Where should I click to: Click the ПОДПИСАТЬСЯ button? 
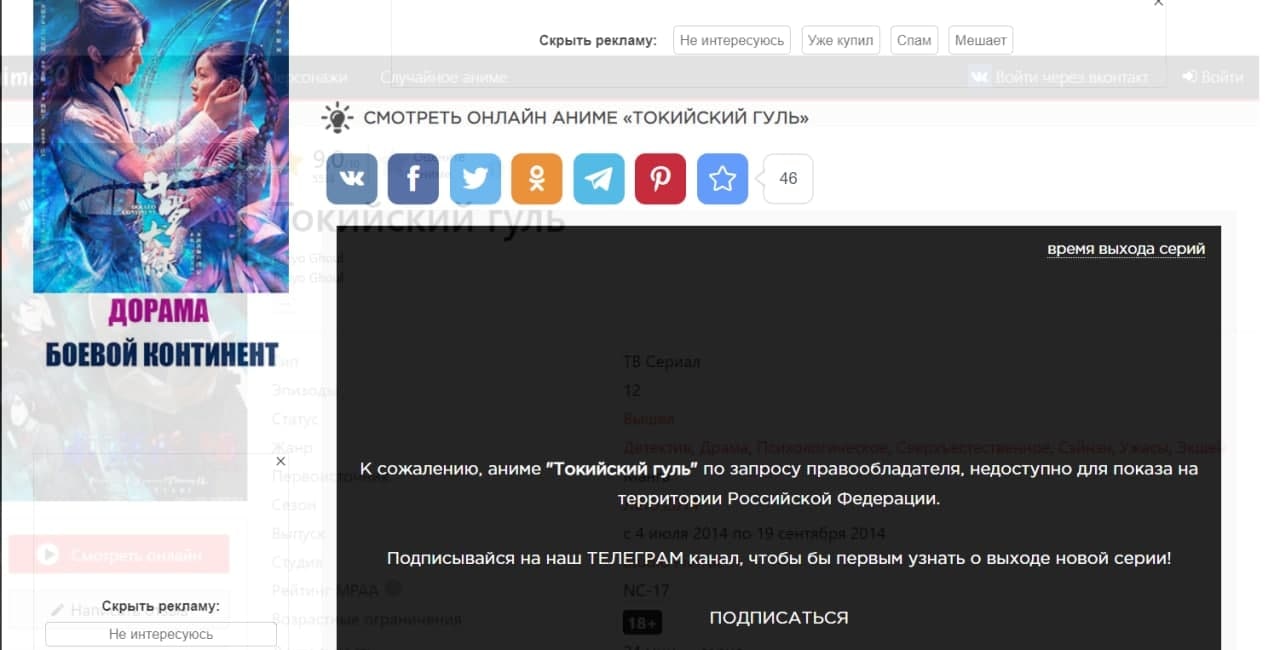click(x=779, y=618)
